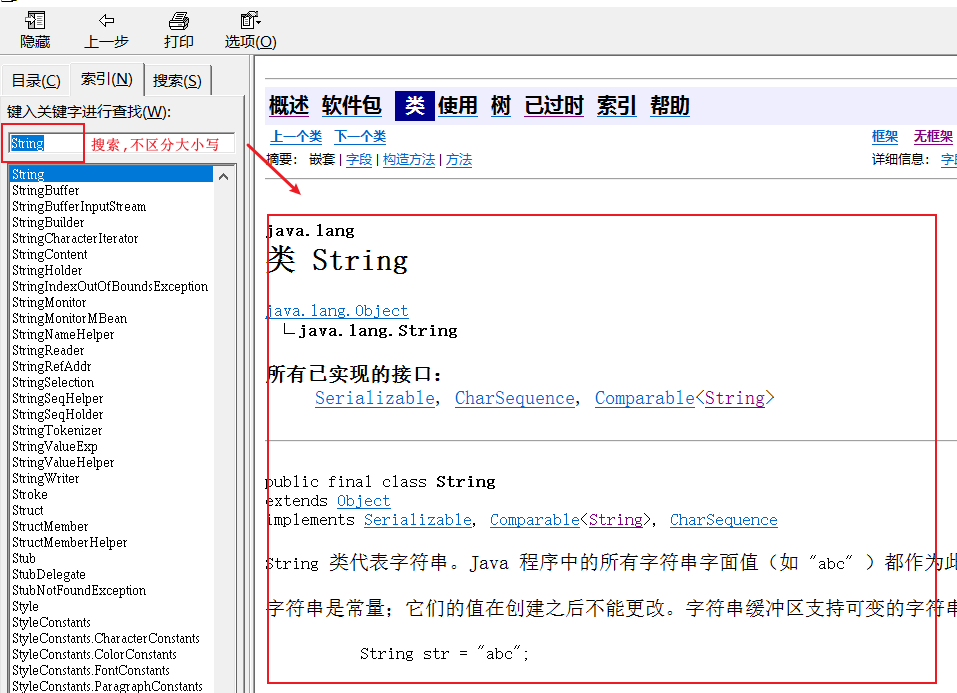957x693 pixels.
Task: Open the CharSequence interface link
Action: pos(514,398)
